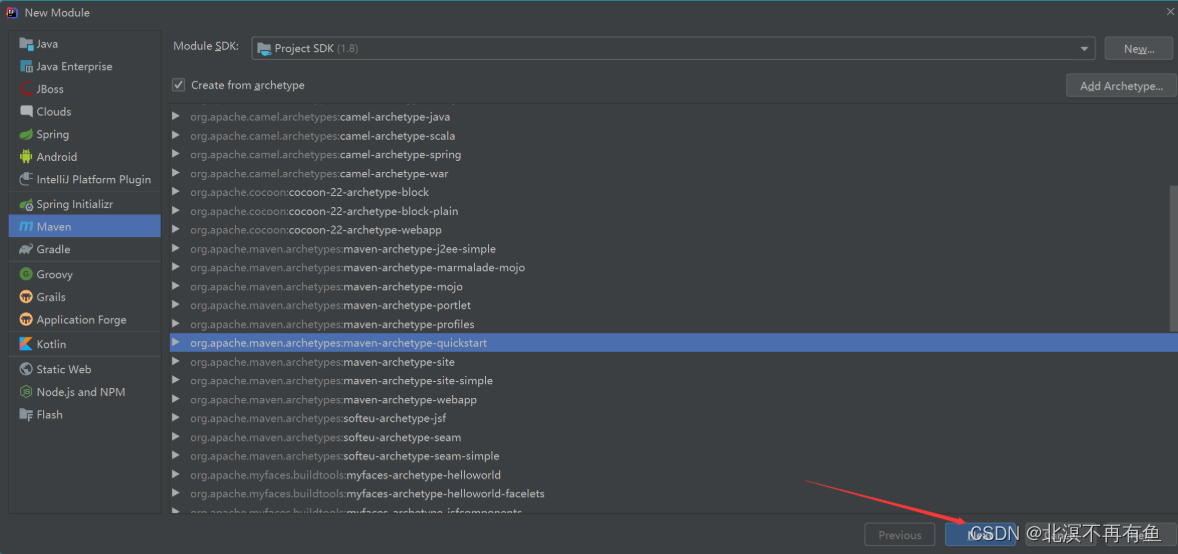Open the Module SDK dropdown

pyautogui.click(x=673, y=48)
